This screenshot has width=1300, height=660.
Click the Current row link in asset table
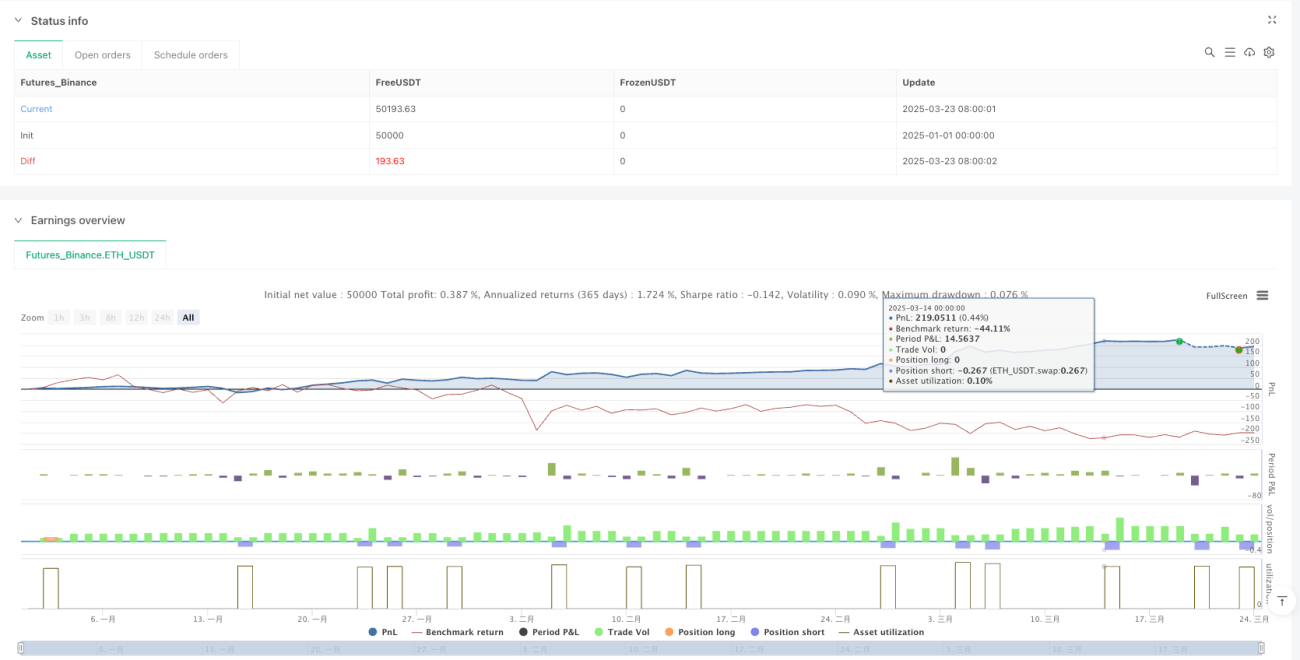click(x=37, y=109)
